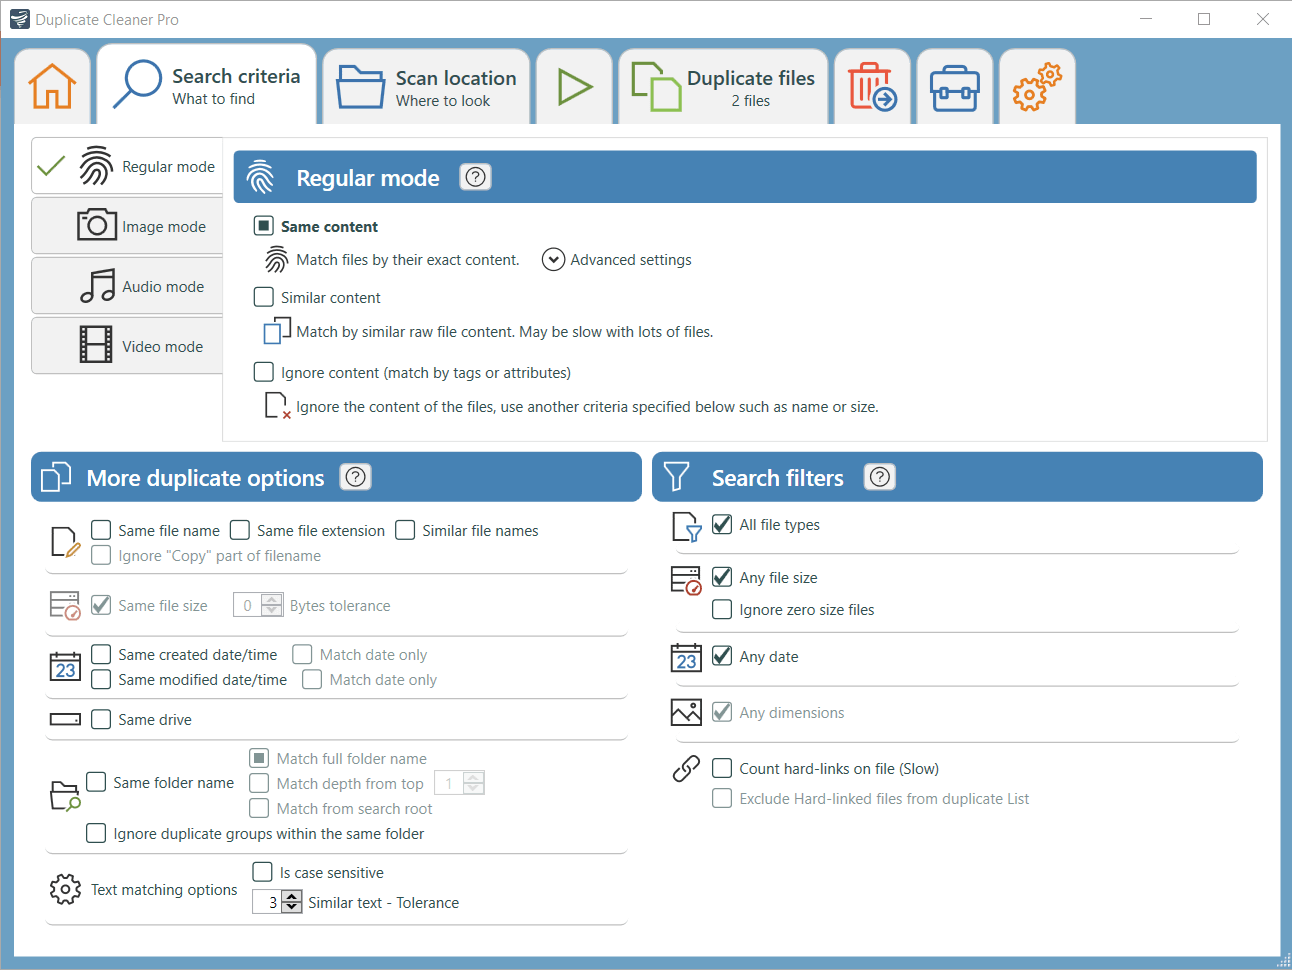Check Ignore zero size files

coord(722,609)
